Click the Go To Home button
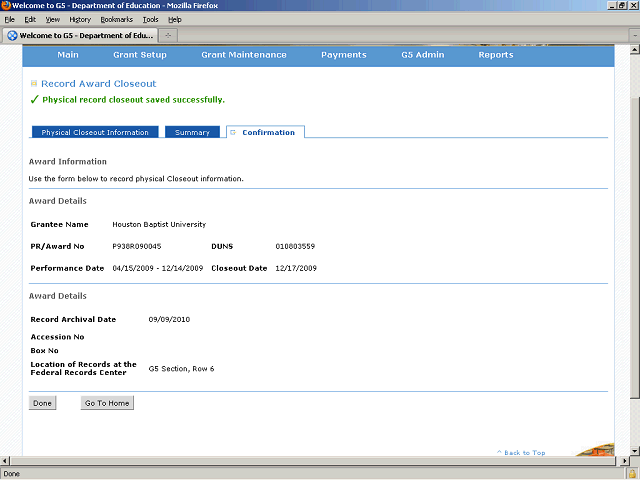 [107, 403]
